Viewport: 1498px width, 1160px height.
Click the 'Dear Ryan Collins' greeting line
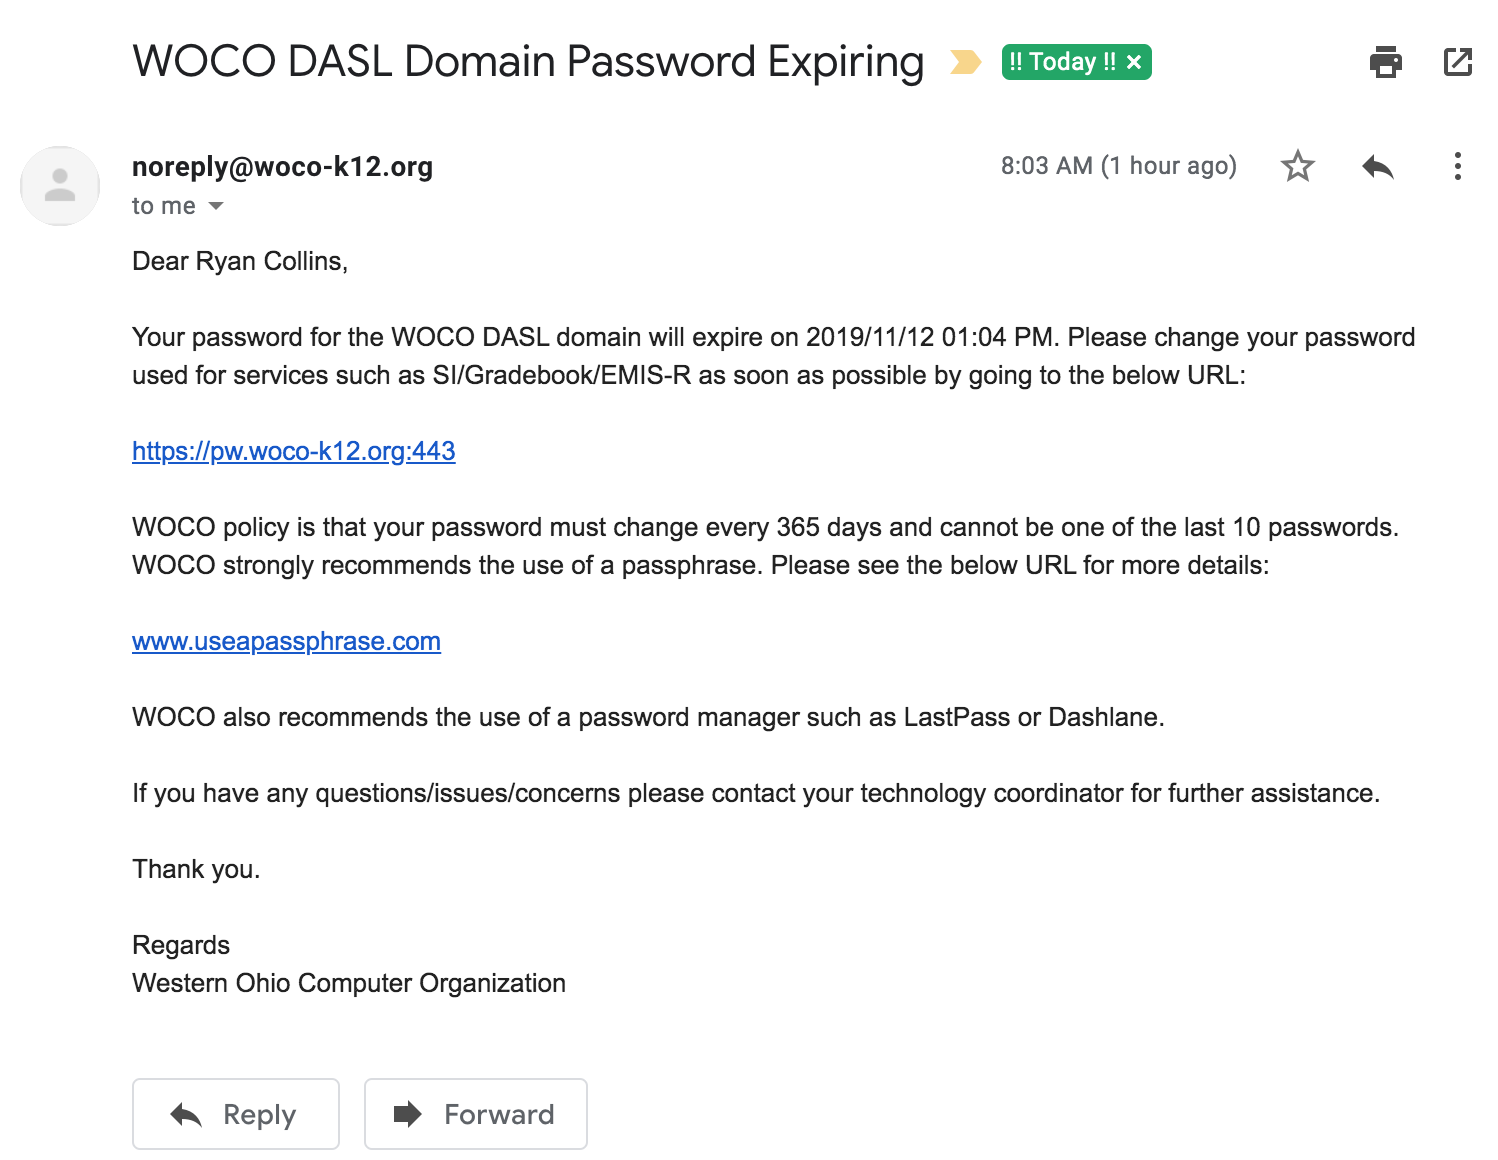click(240, 261)
